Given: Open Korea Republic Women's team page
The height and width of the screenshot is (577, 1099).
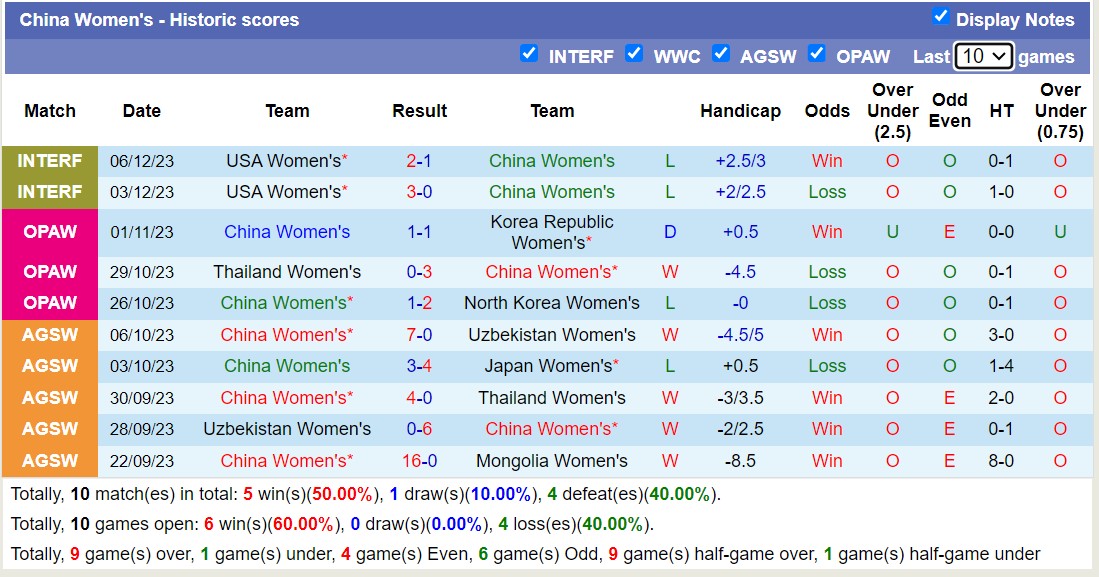Looking at the screenshot, I should pos(551,232).
